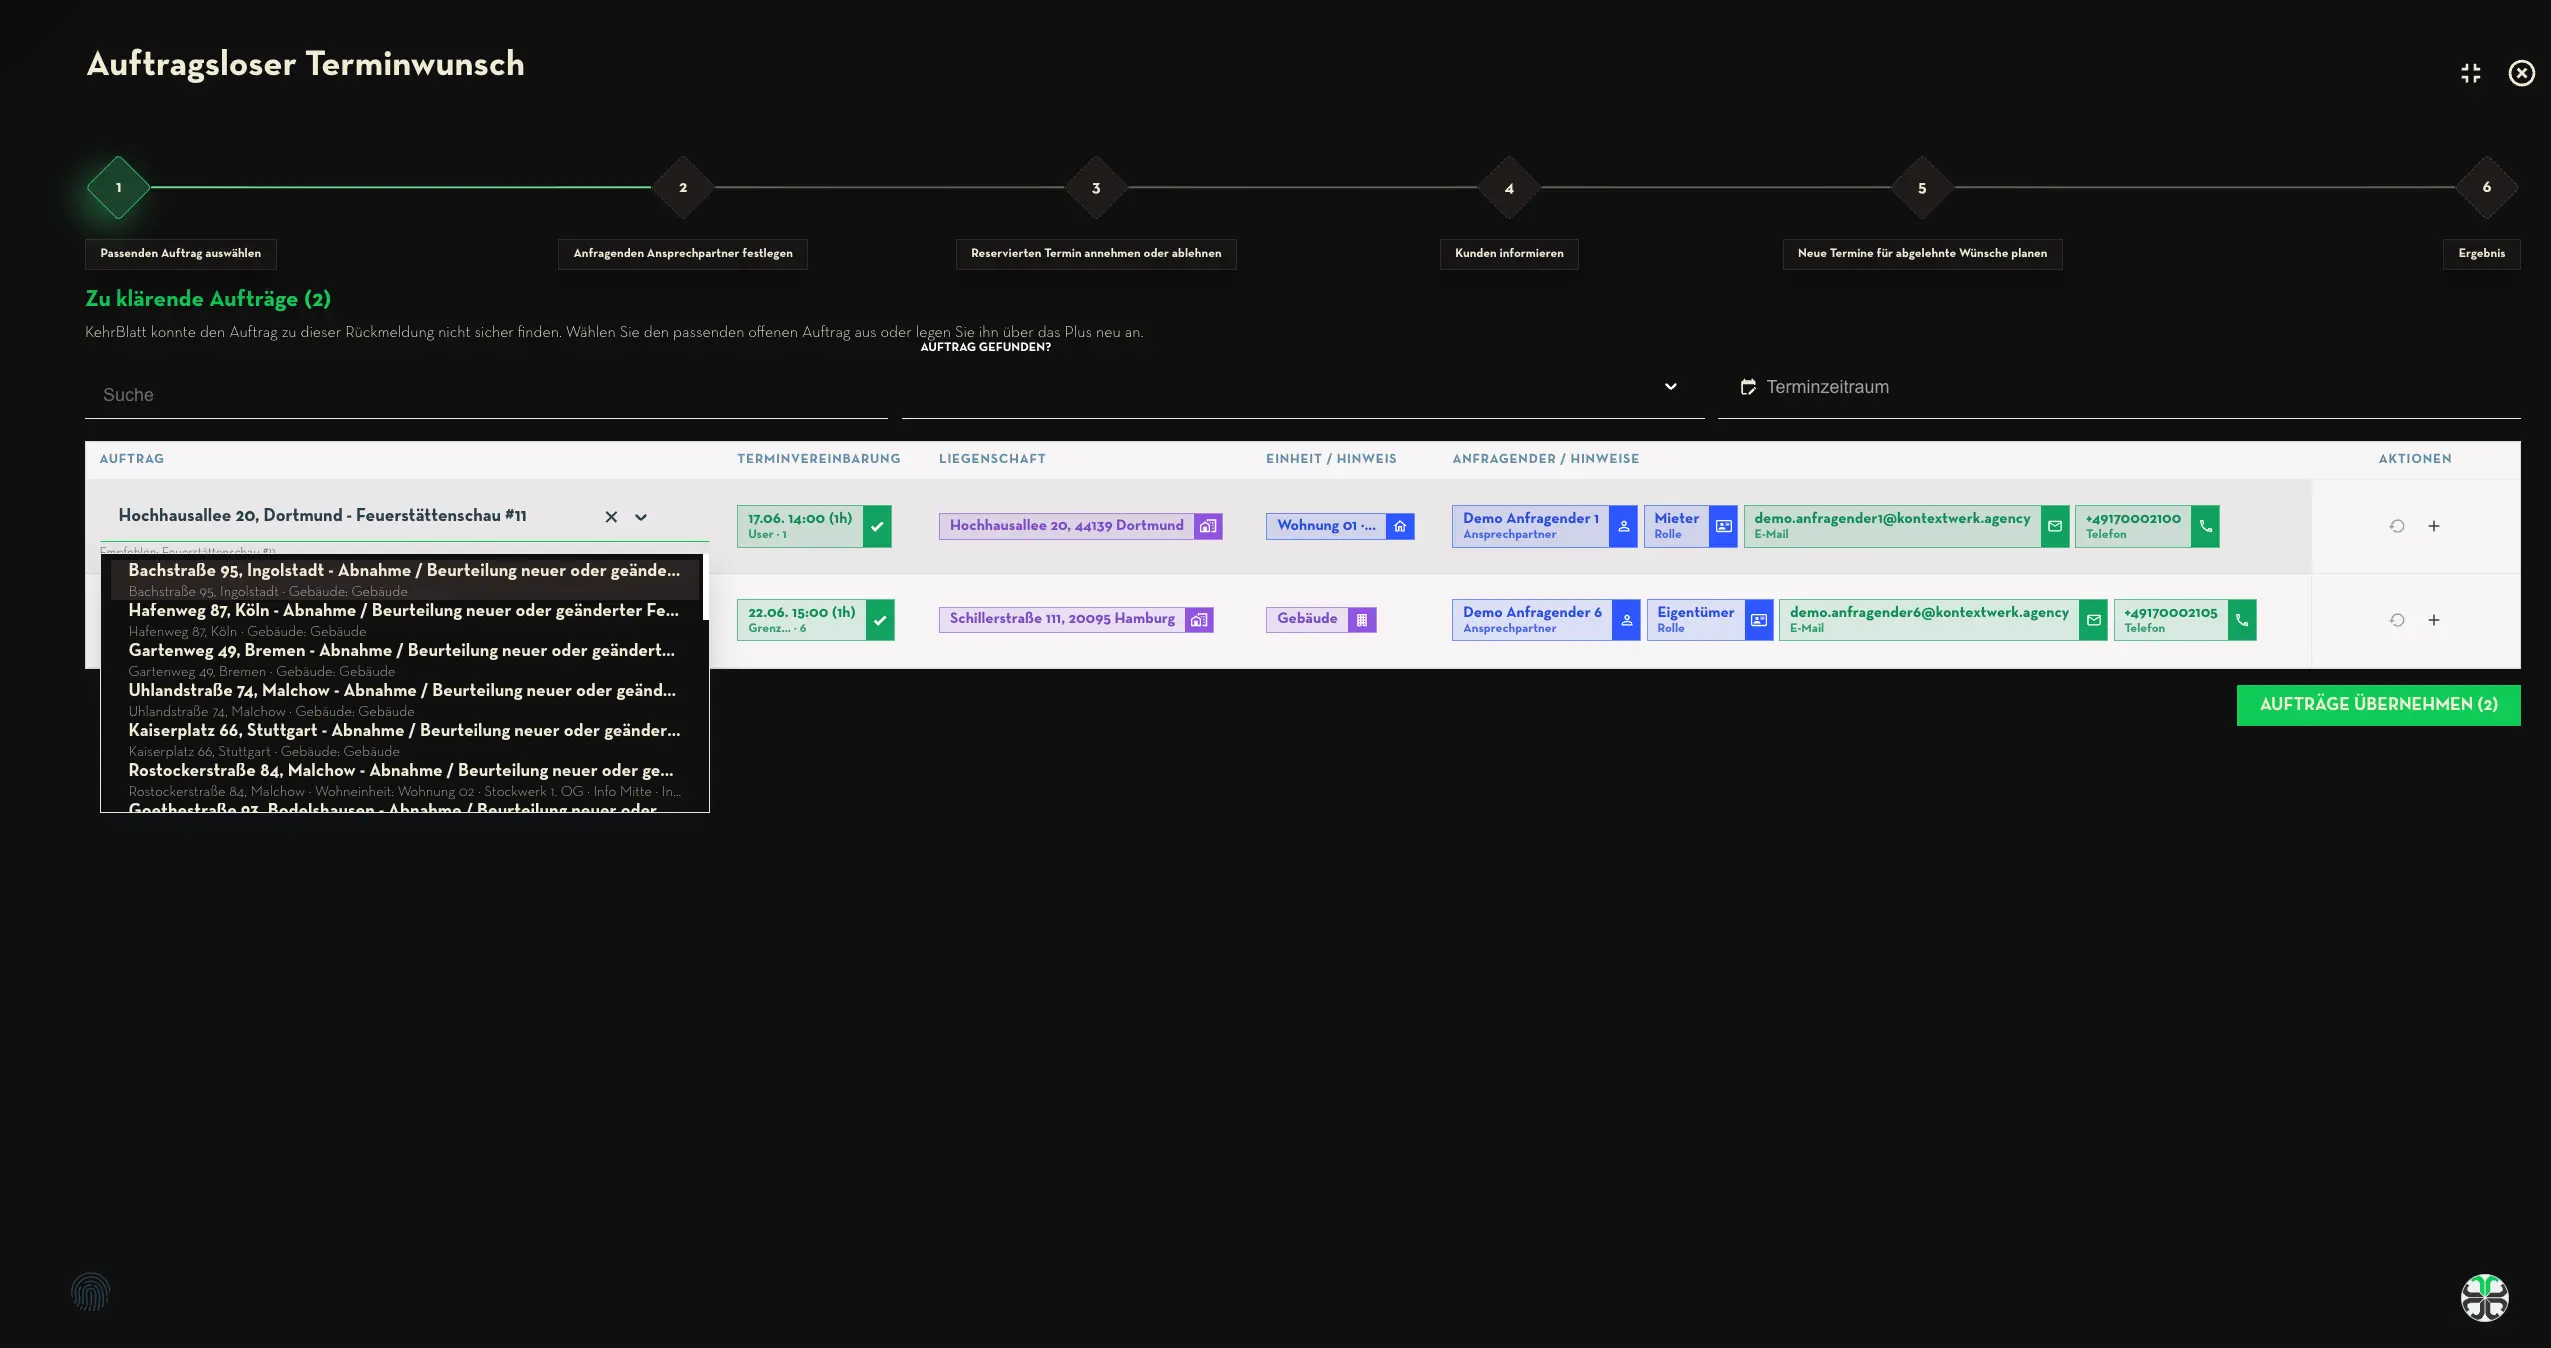2551x1348 pixels.
Task: Toggle the green check on 22.06. 15:00 appointment
Action: coord(880,620)
